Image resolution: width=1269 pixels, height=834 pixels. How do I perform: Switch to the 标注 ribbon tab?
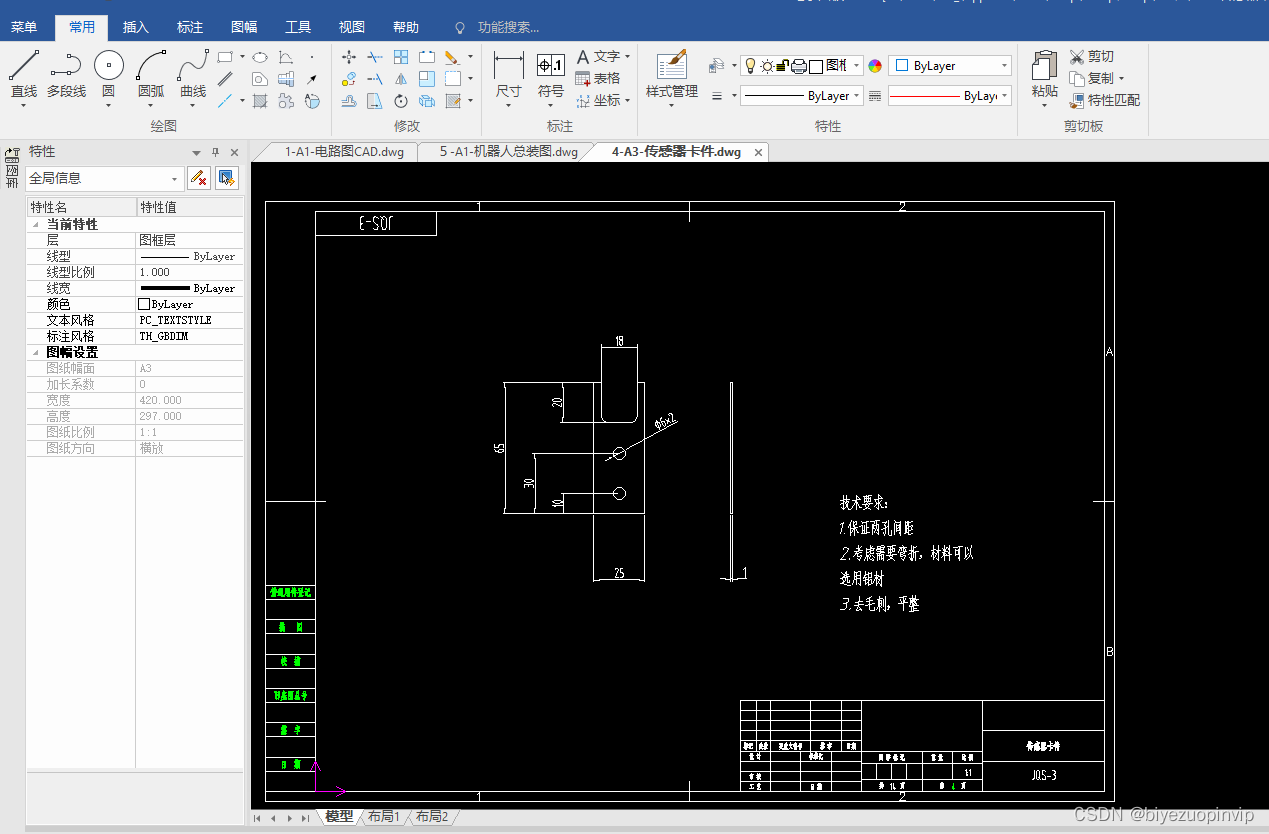(190, 28)
